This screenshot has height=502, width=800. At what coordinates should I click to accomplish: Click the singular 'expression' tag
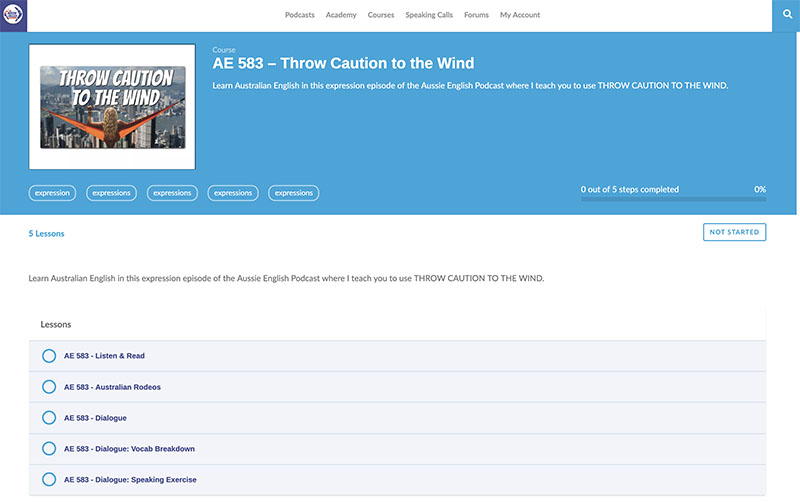[52, 193]
